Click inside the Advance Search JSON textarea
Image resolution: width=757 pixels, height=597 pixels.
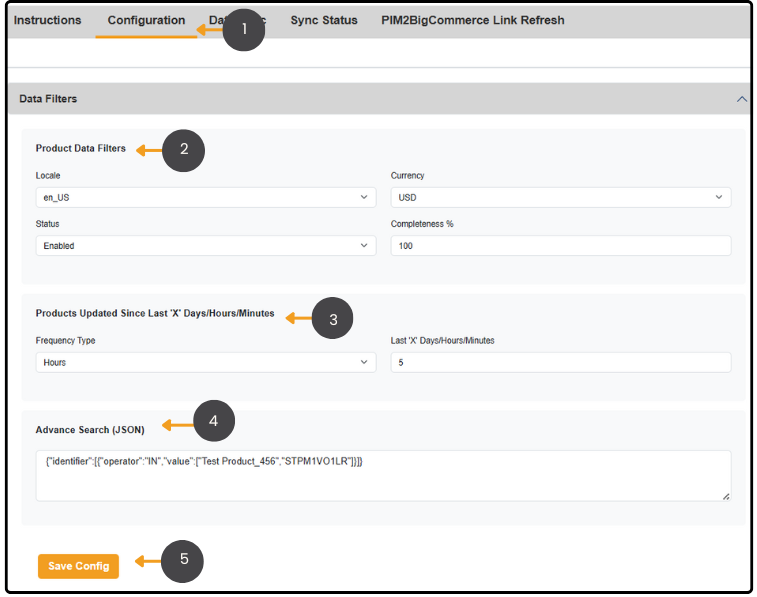point(380,475)
